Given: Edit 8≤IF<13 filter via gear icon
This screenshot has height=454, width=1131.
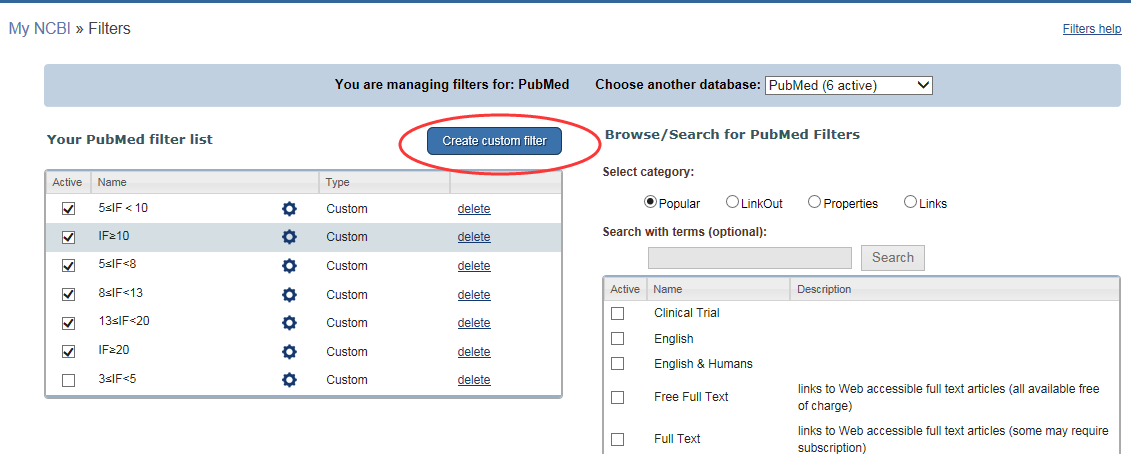Looking at the screenshot, I should coord(289,295).
